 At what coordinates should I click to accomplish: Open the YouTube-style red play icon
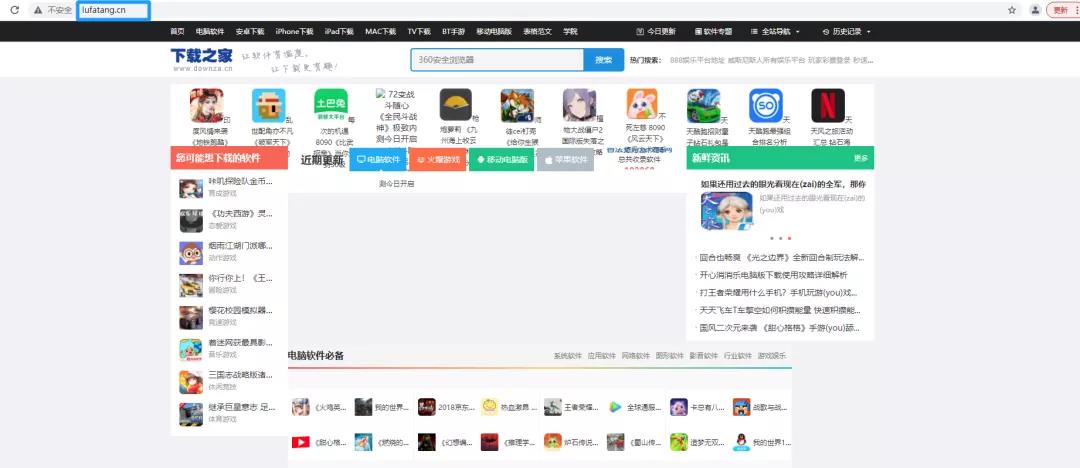coord(300,442)
